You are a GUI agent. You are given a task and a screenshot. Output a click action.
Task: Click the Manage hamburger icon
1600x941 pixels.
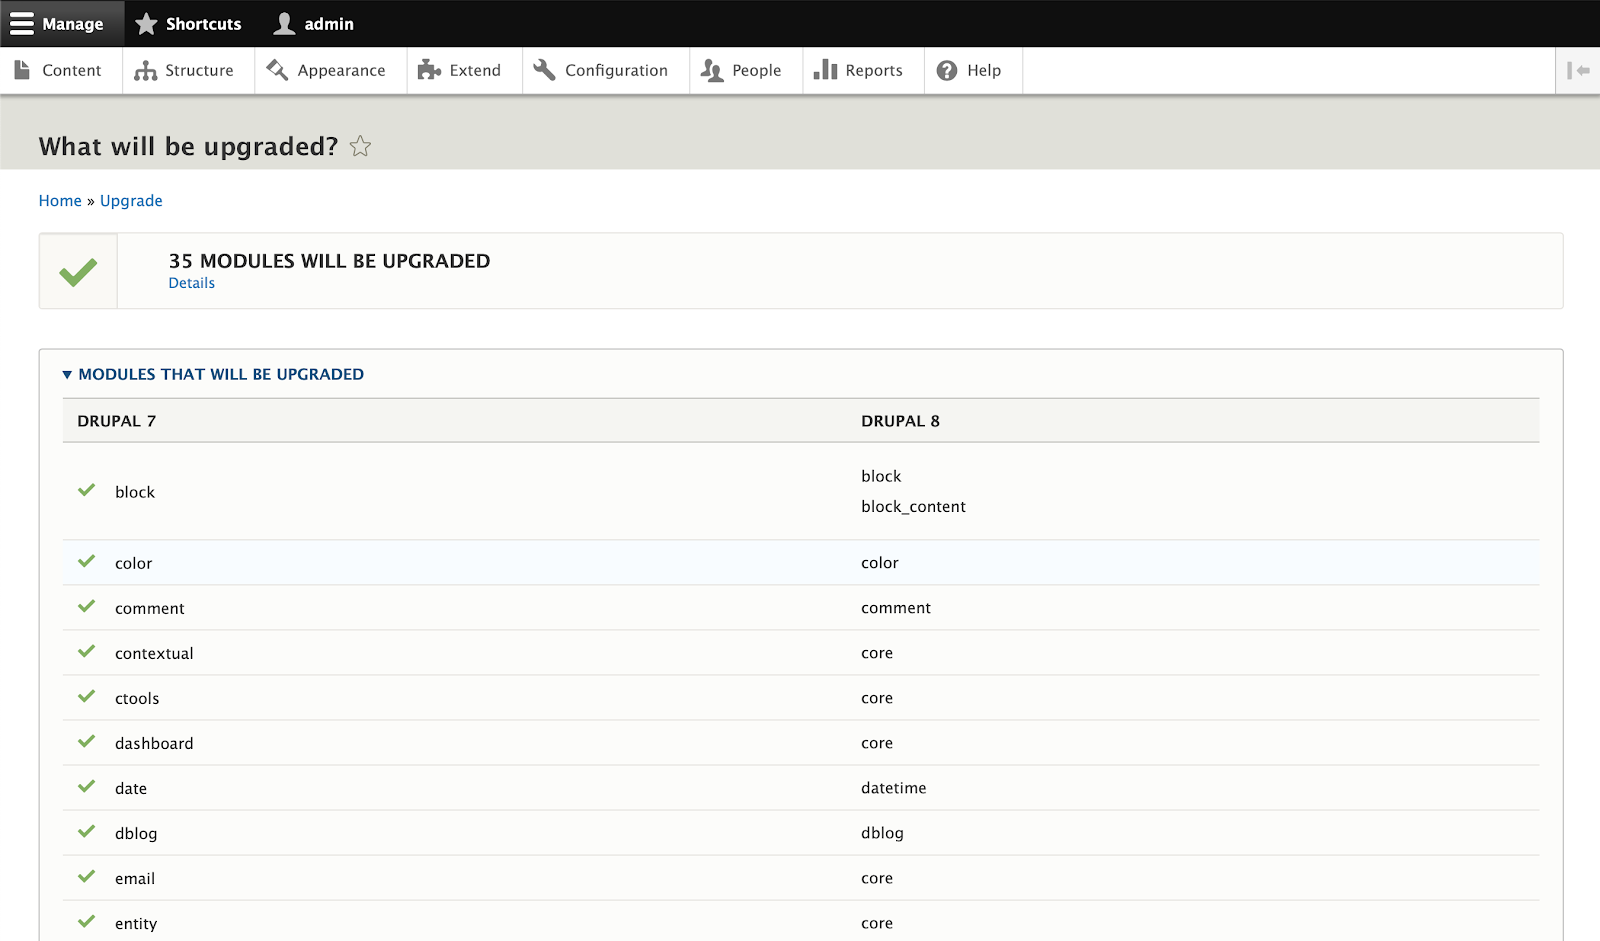coord(22,24)
